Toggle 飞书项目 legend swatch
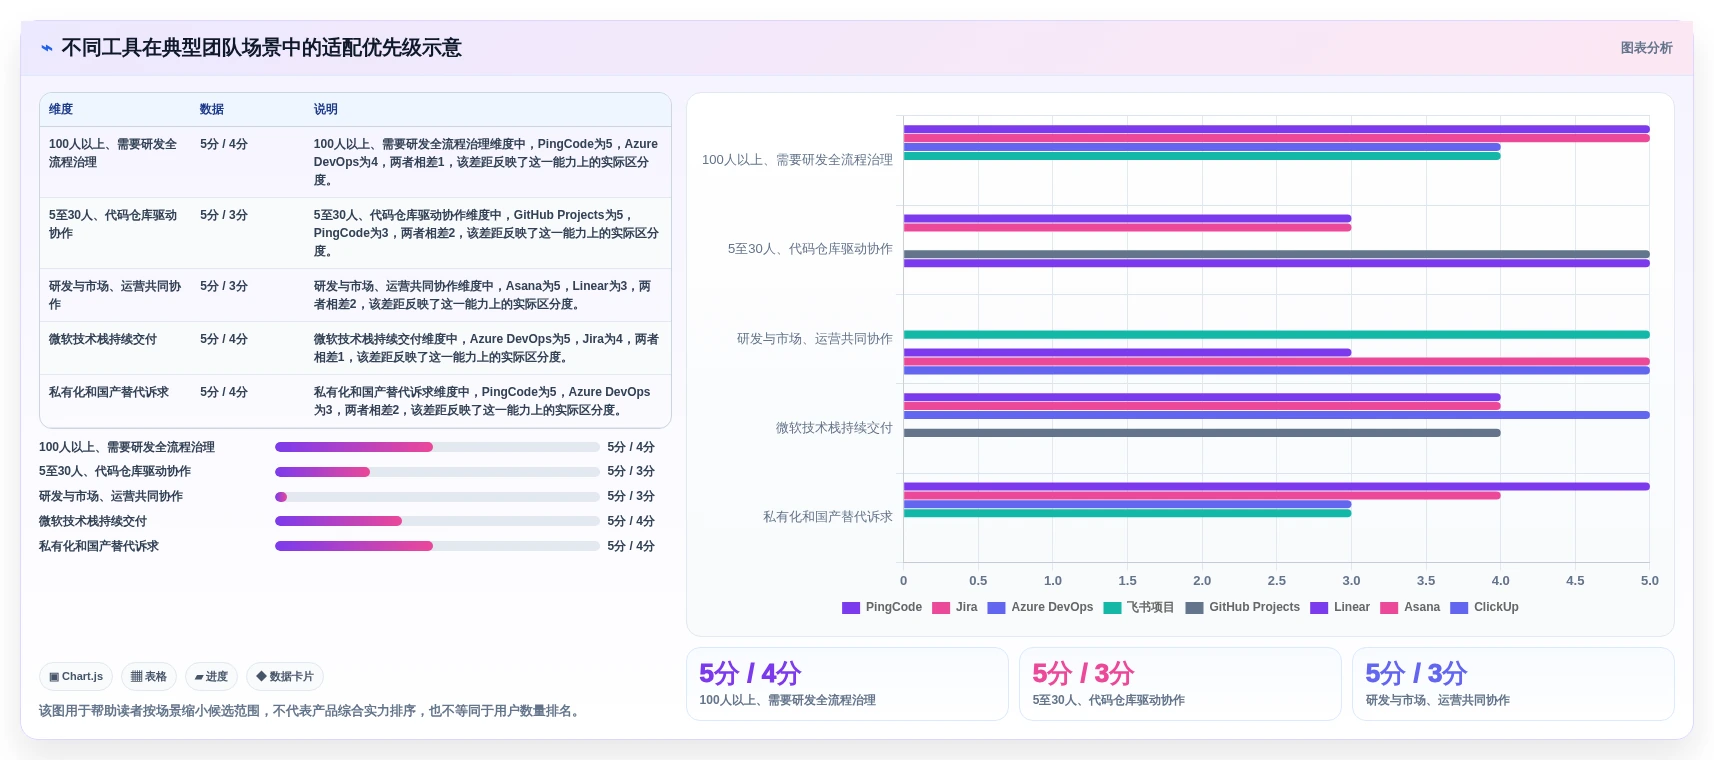The width and height of the screenshot is (1714, 760). point(1112,608)
